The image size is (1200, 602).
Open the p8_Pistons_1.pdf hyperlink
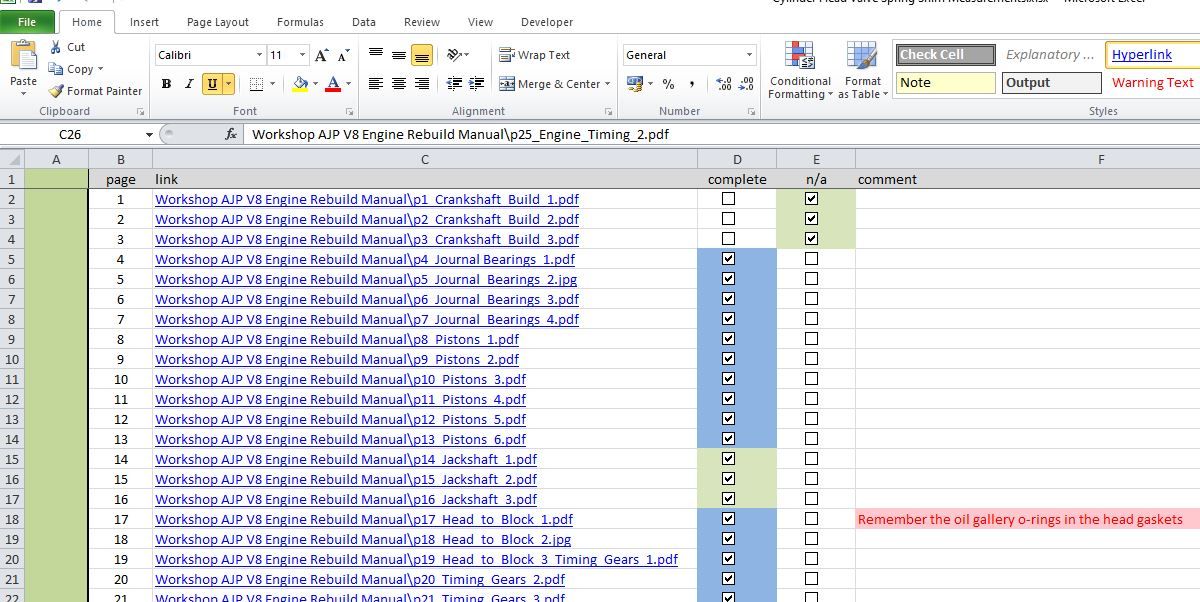point(336,339)
